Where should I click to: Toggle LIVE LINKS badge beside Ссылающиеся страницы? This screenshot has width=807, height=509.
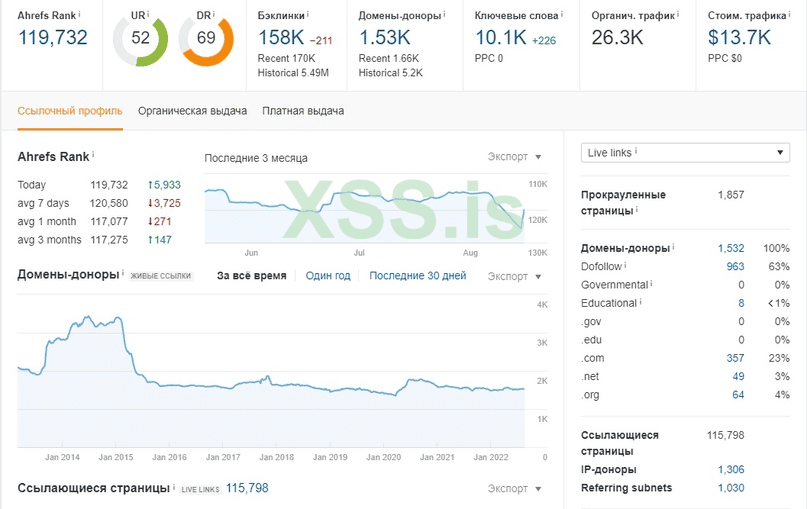199,489
